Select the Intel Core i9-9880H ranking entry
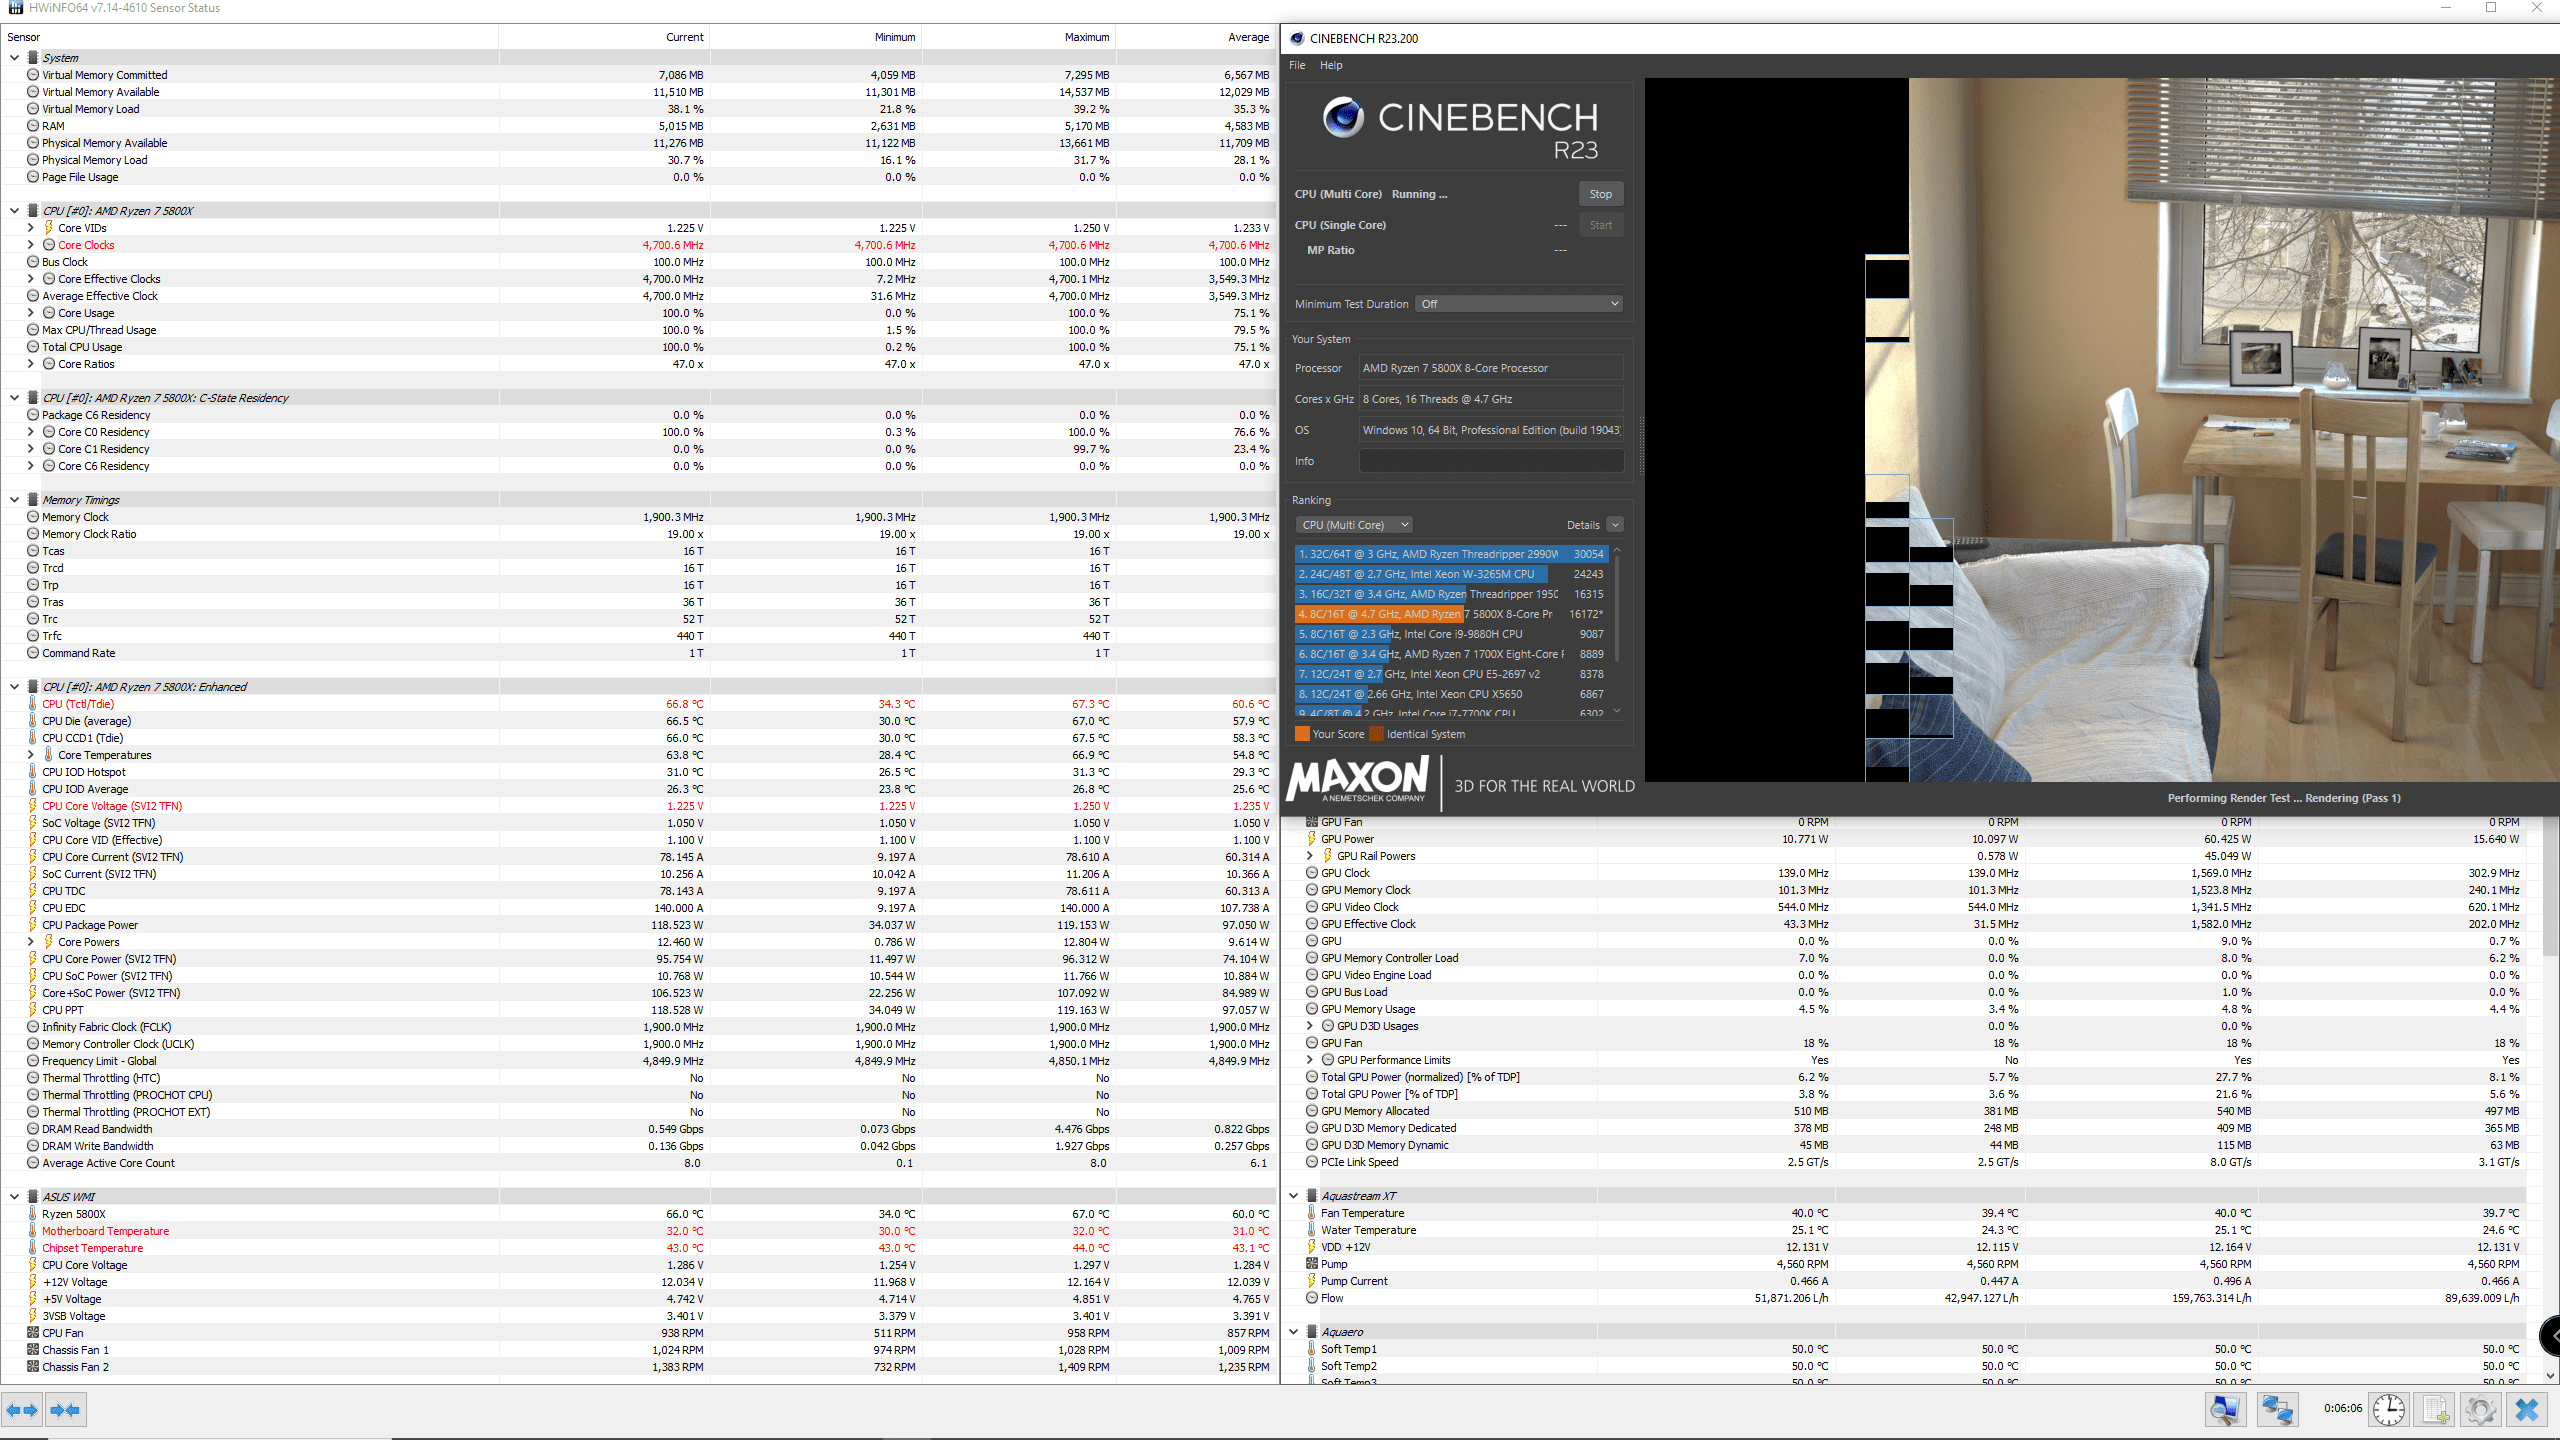 click(1451, 634)
